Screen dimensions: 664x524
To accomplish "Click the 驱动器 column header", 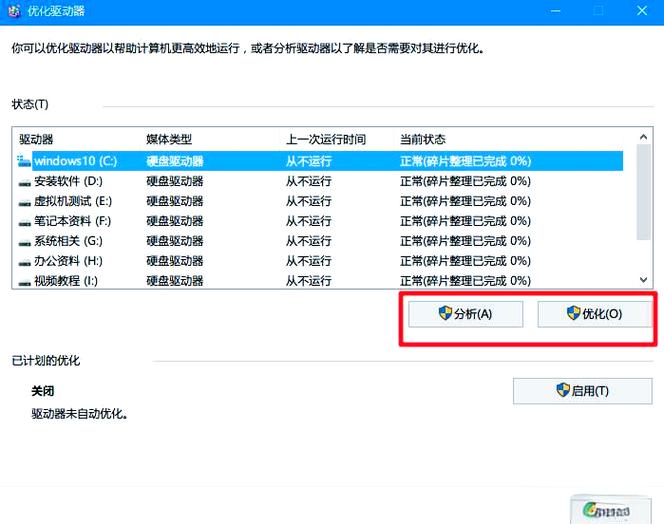I will (x=36, y=139).
